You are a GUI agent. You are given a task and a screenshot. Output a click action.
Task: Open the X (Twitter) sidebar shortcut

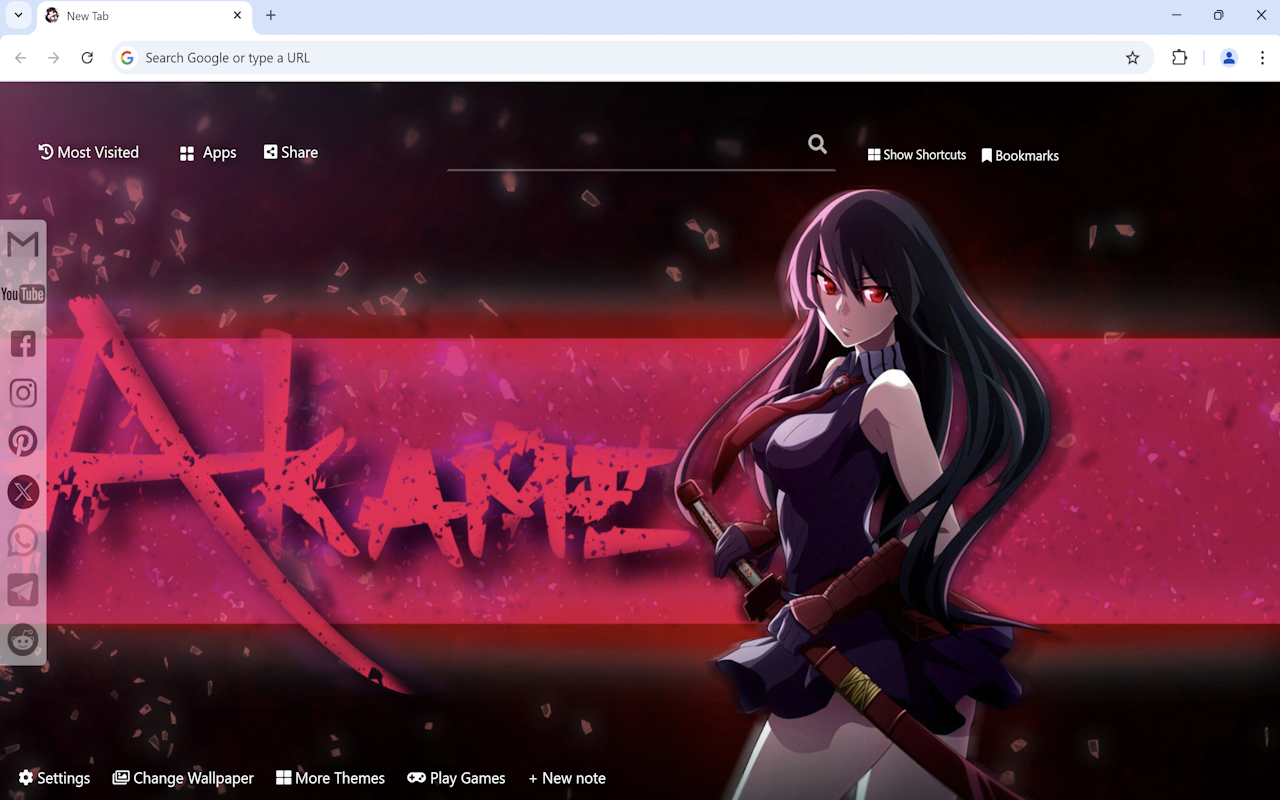click(22, 491)
